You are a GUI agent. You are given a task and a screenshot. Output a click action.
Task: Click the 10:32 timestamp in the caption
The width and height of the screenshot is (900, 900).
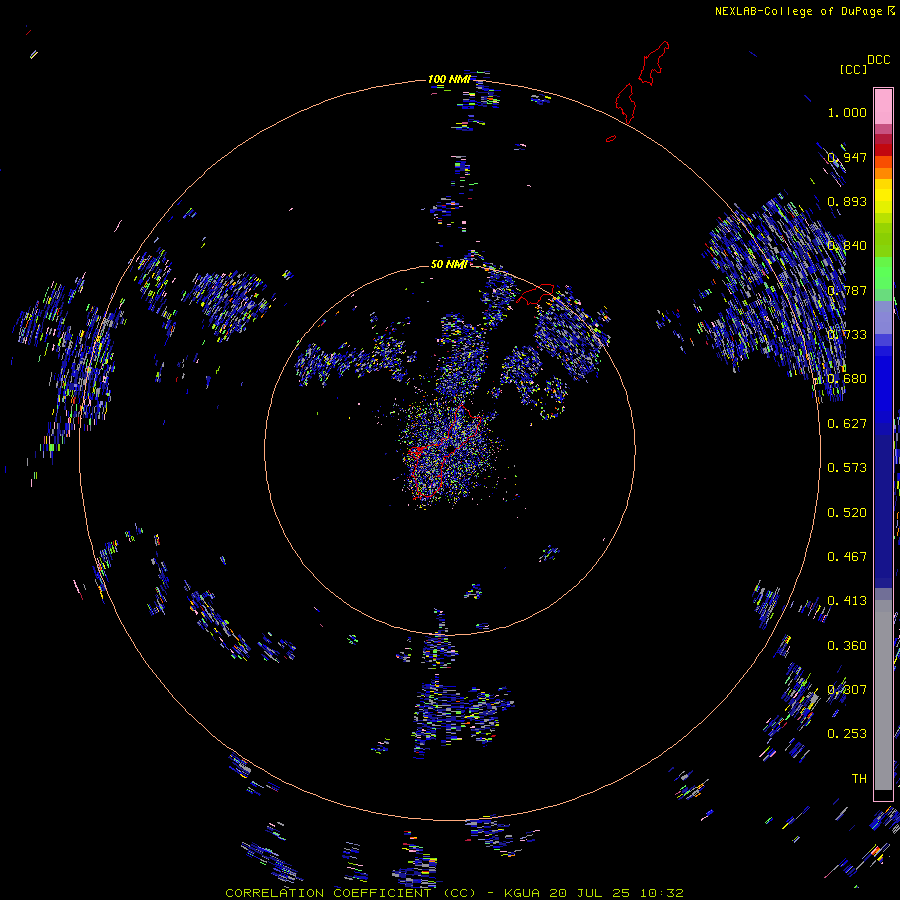(x=662, y=893)
